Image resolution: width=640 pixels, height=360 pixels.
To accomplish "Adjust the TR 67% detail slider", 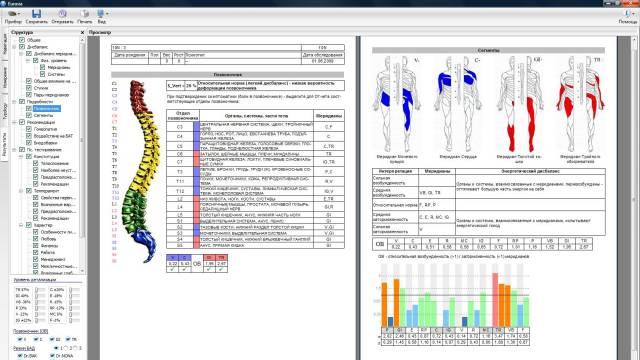I will point(40,290).
